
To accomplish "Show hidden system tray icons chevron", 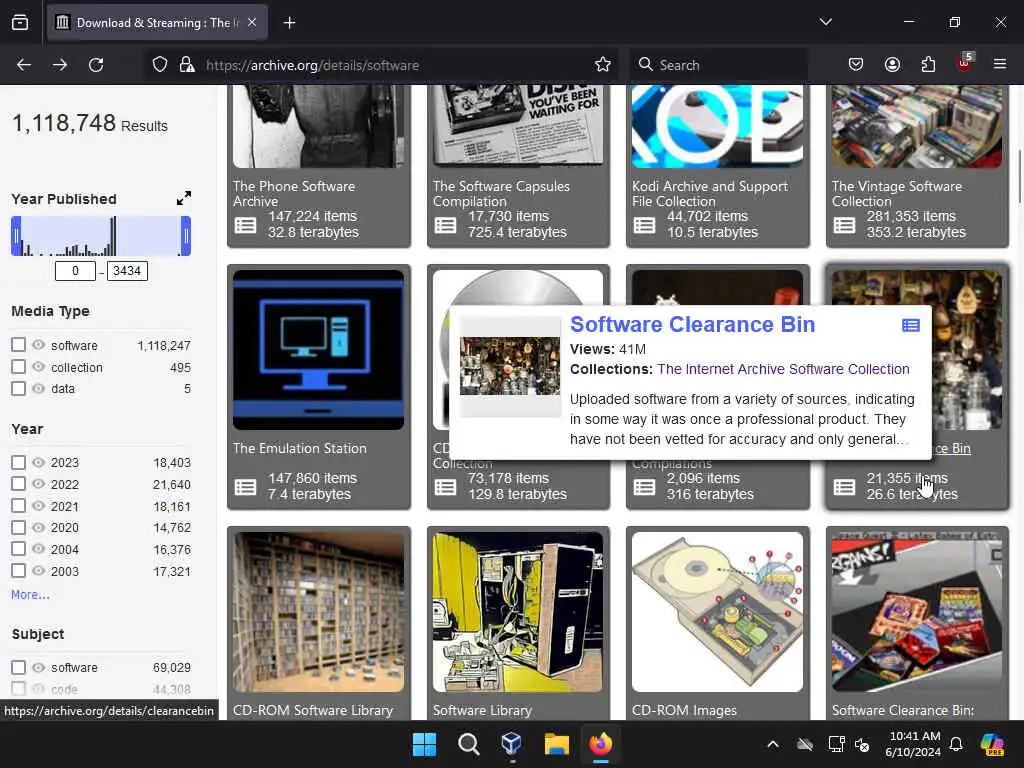I will click(773, 744).
